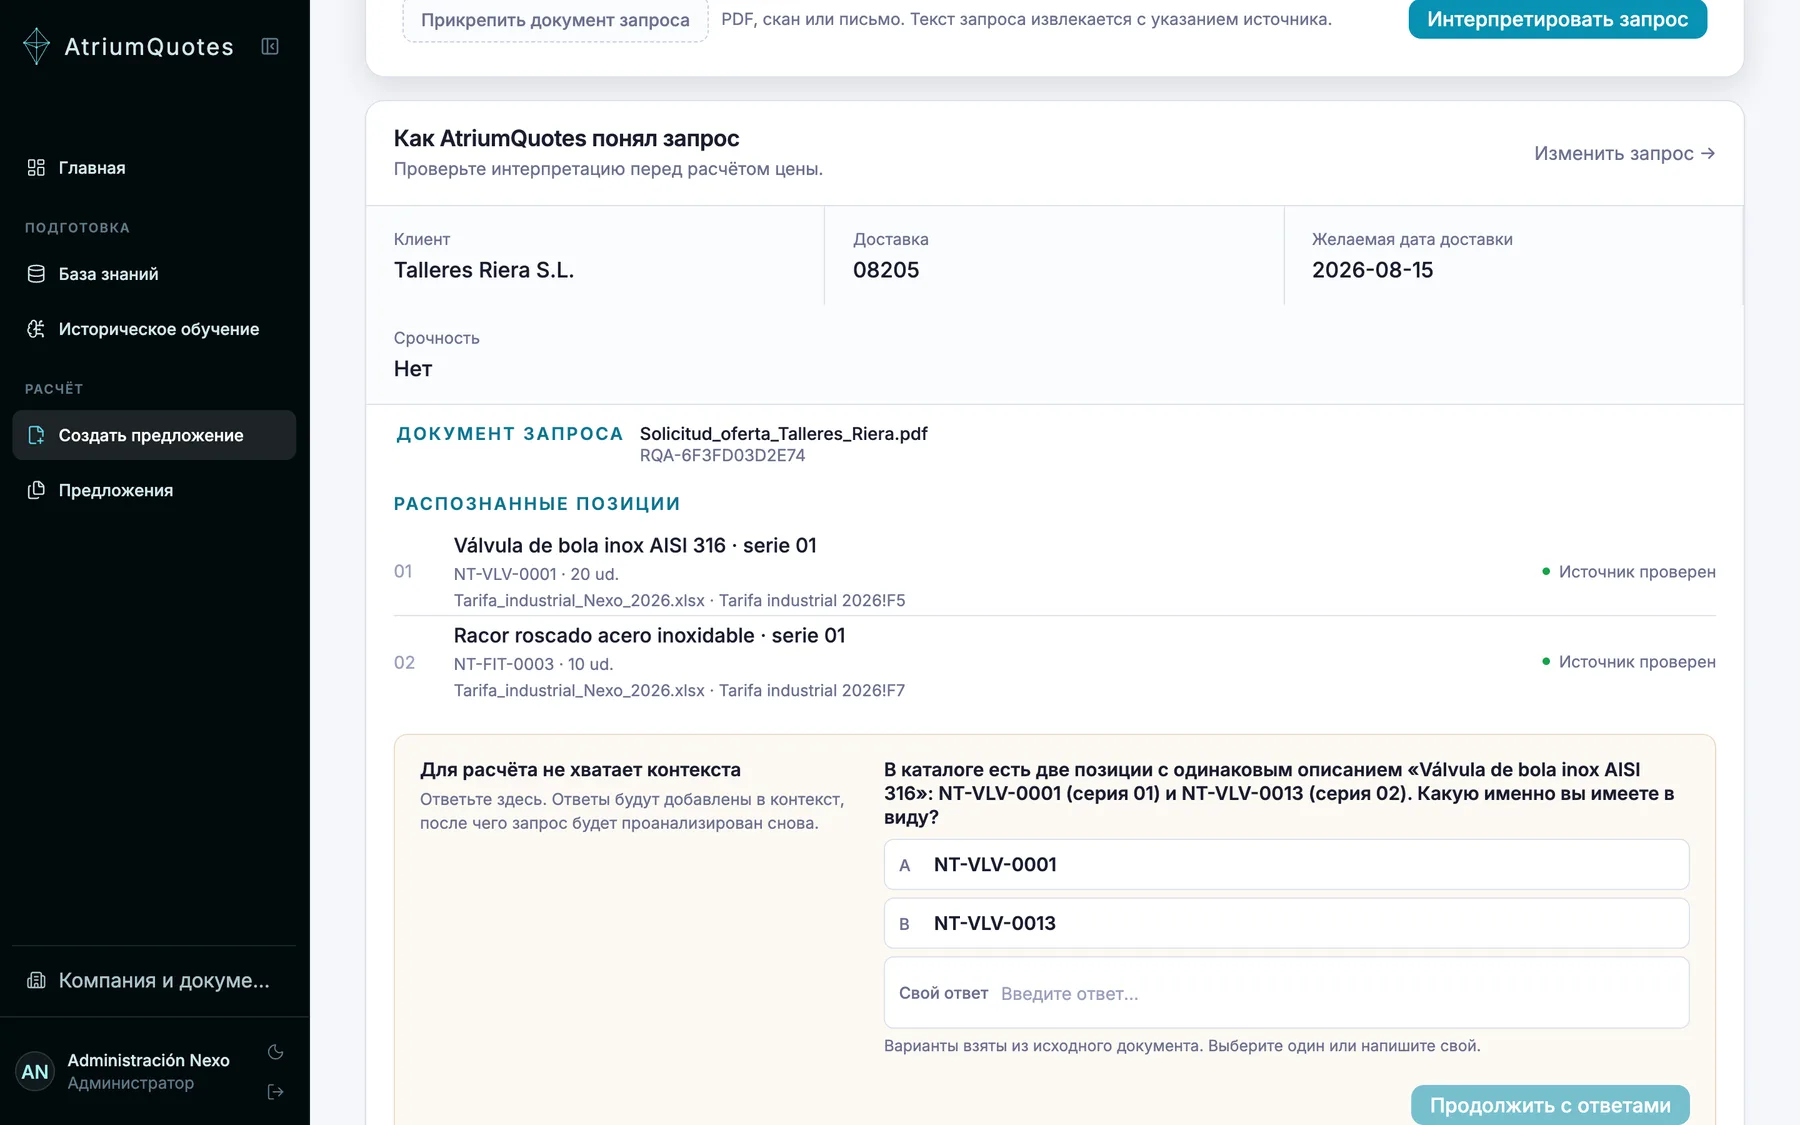Click the AtriumQuotes diamond logo

tap(36, 46)
